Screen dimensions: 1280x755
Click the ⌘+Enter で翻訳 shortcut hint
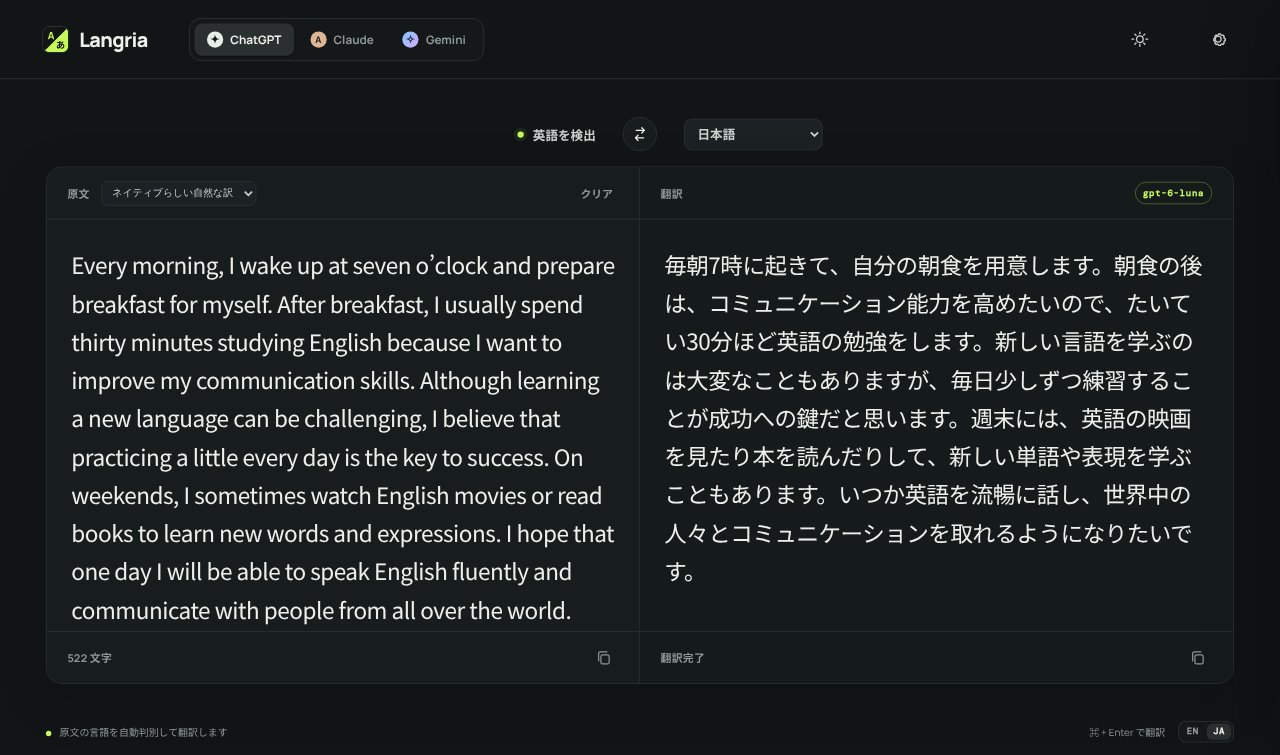point(1127,732)
